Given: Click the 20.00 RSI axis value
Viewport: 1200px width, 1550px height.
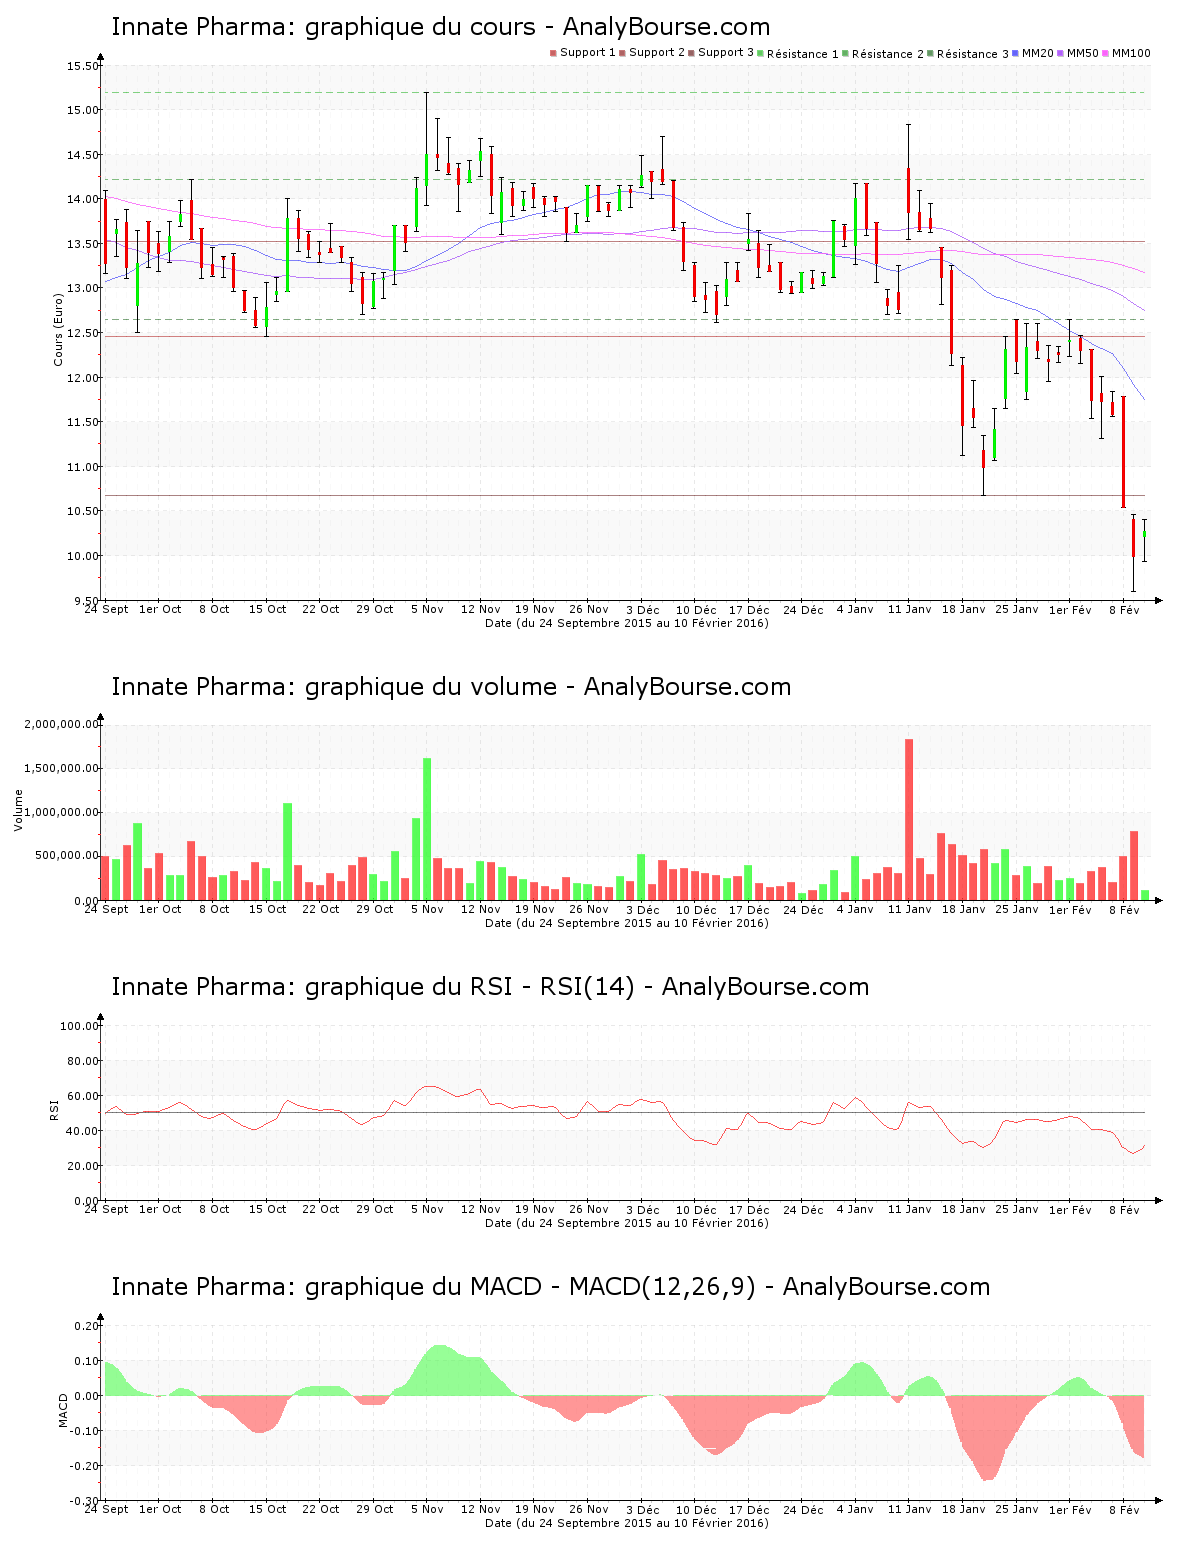Looking at the screenshot, I should [83, 1166].
